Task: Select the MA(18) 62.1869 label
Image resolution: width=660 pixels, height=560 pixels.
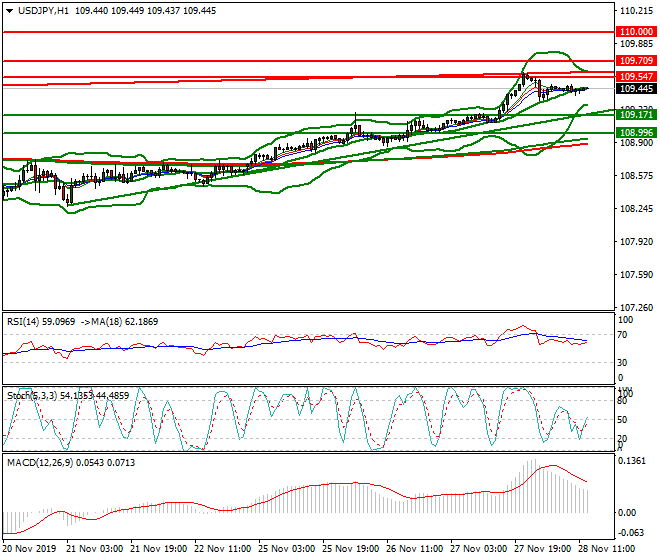Action: [125, 322]
